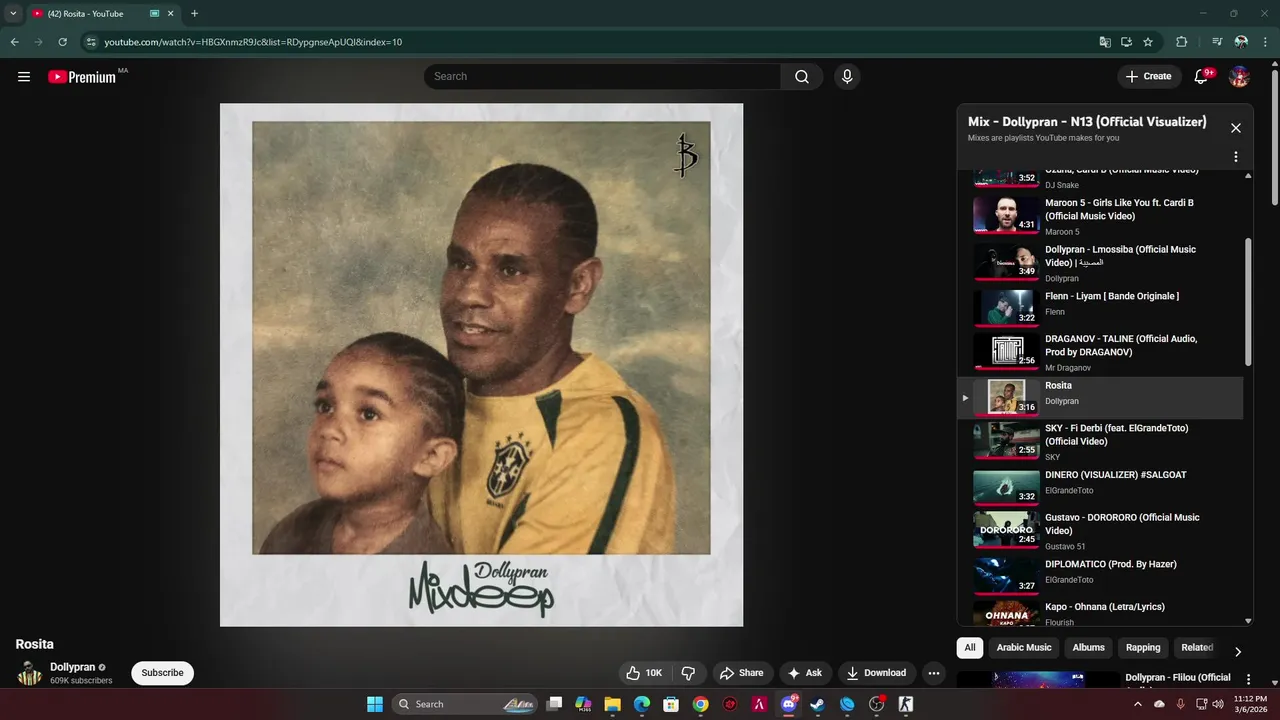Share the Rosita video

[x=742, y=673]
